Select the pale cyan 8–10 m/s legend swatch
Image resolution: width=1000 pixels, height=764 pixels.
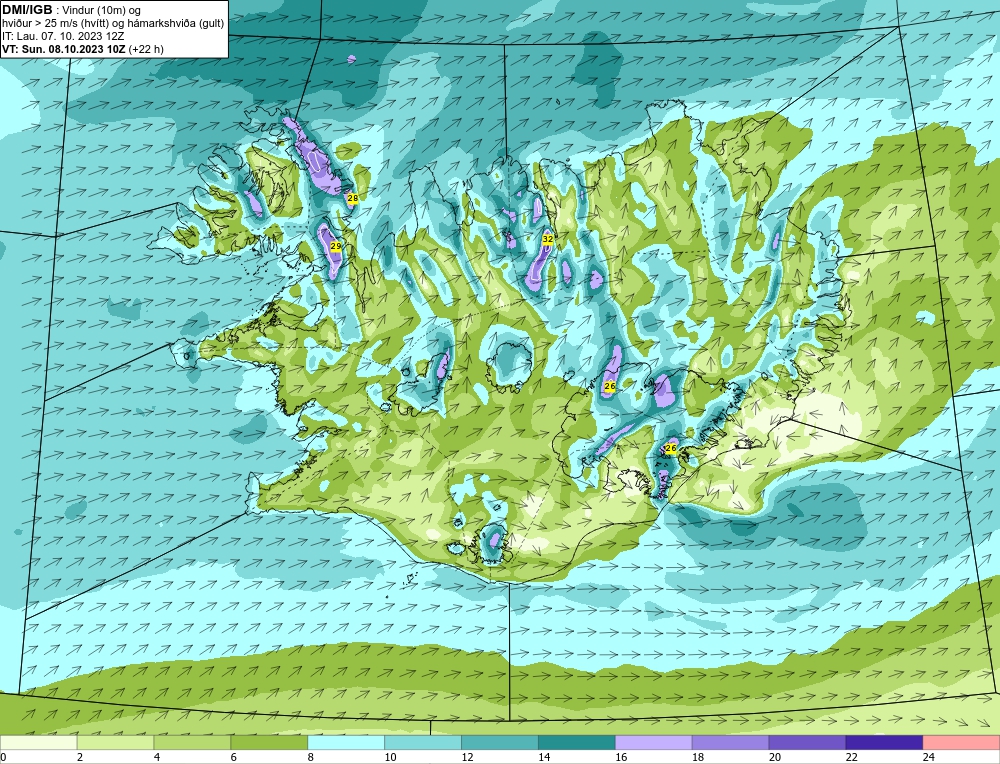click(x=346, y=742)
